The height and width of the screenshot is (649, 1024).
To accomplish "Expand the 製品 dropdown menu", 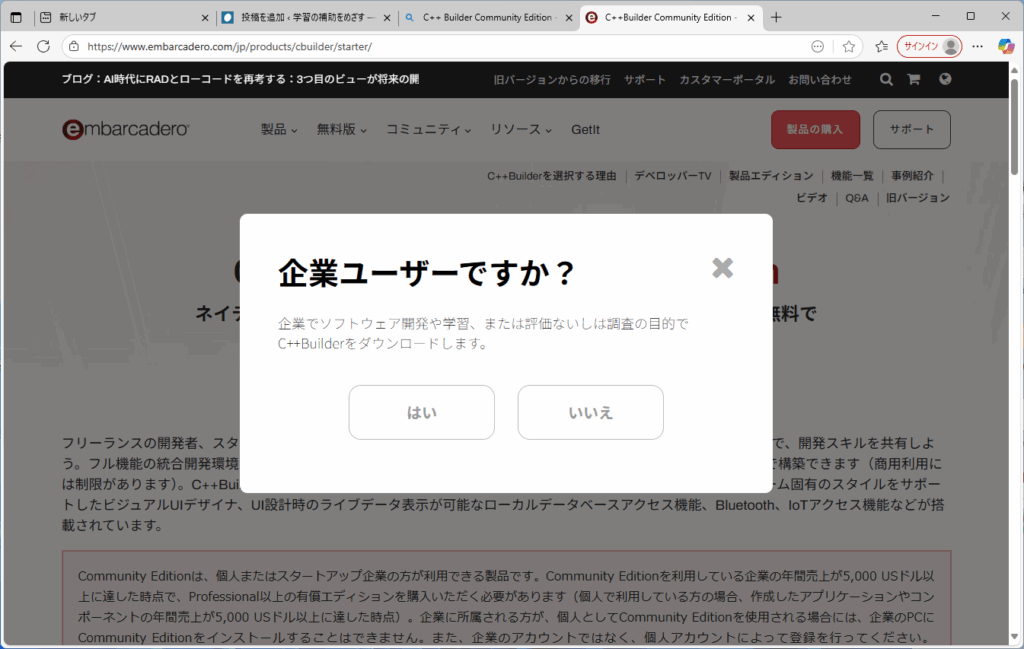I will [x=279, y=129].
